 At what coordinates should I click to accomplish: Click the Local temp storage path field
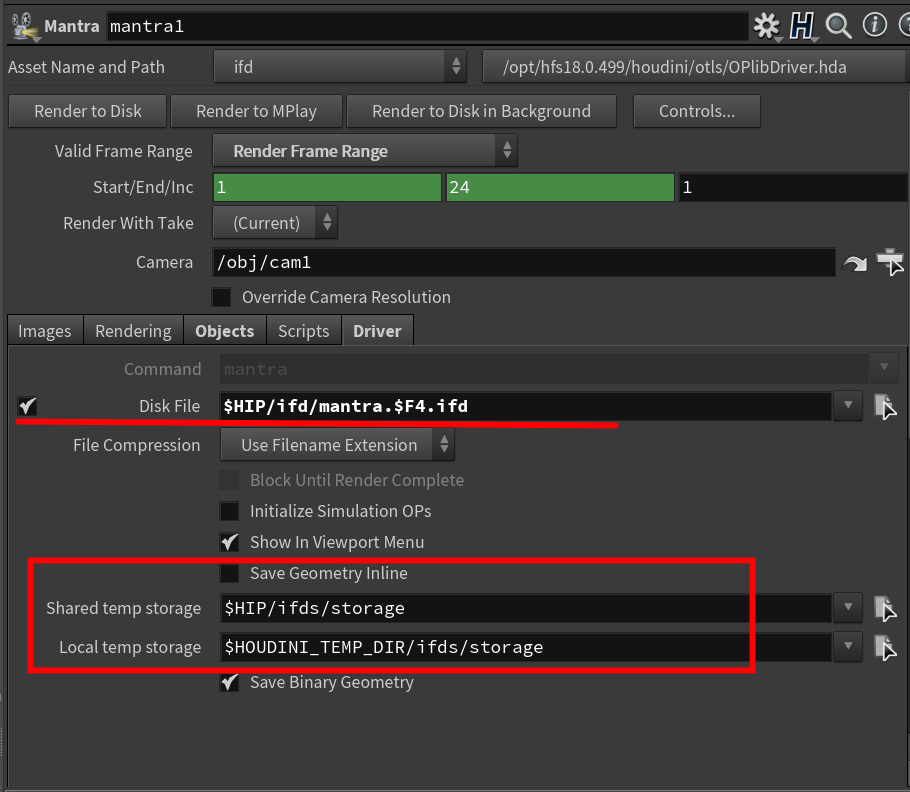(526, 647)
